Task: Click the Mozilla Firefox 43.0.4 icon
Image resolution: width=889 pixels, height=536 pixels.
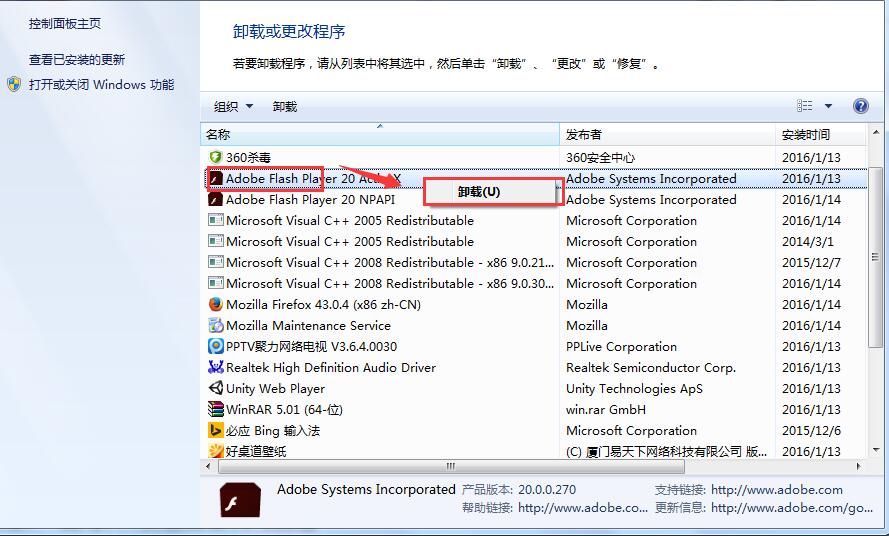Action: pos(215,305)
